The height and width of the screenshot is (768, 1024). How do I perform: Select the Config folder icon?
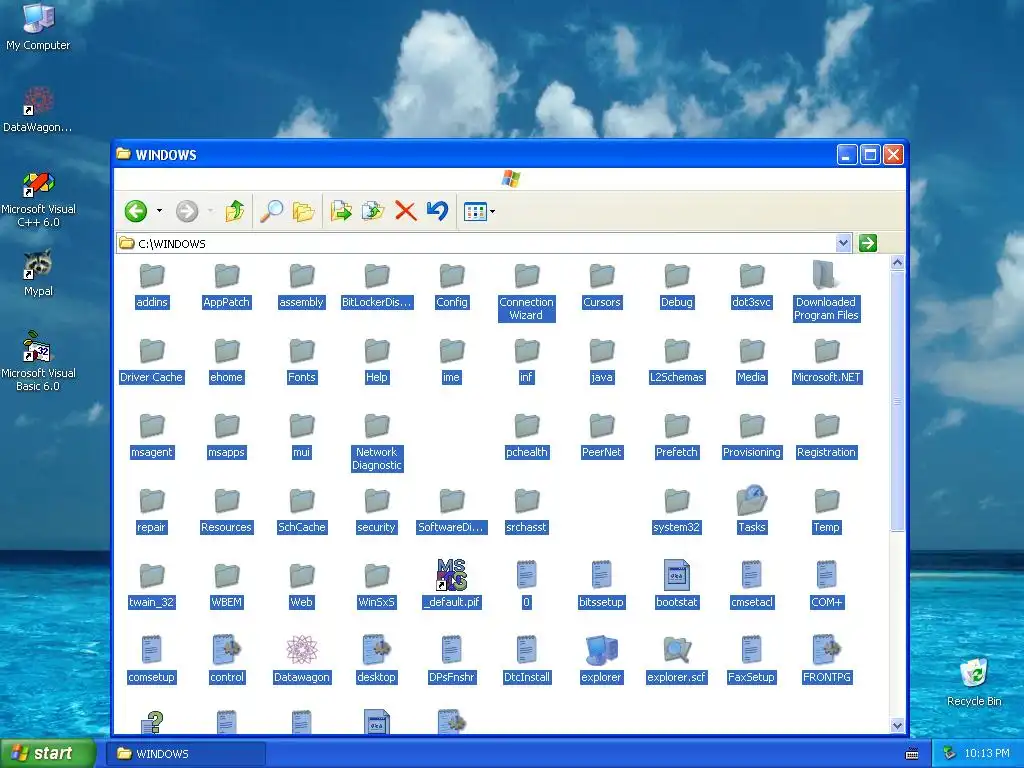tap(452, 276)
